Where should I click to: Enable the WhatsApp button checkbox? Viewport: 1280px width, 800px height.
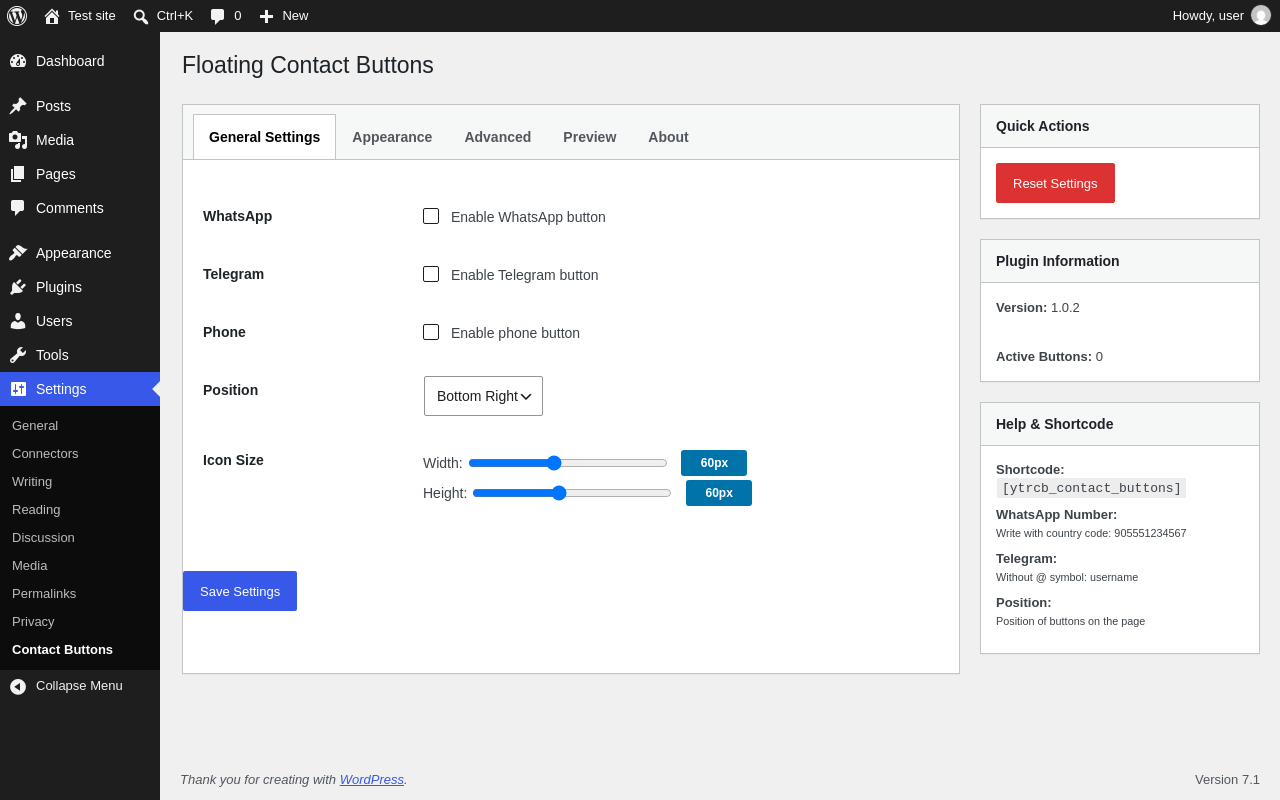coord(431,216)
